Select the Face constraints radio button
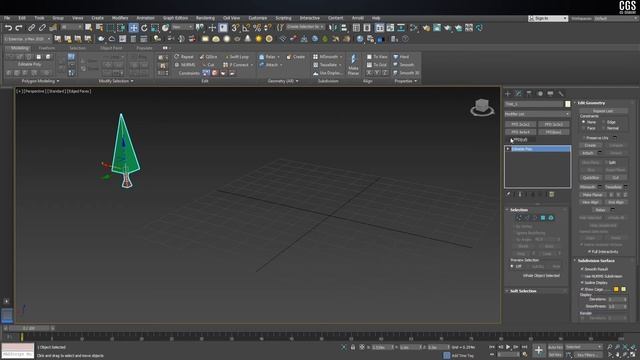 (x=583, y=128)
